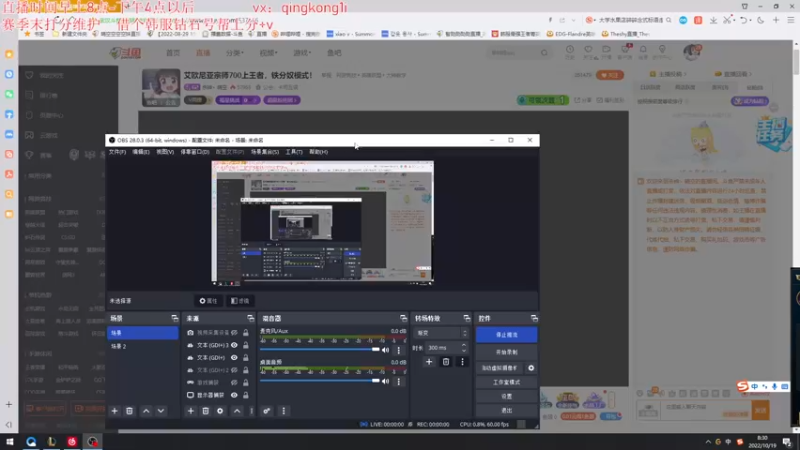This screenshot has height=450, width=800.
Task: Delete the selected scene using trash icon
Action: point(130,411)
